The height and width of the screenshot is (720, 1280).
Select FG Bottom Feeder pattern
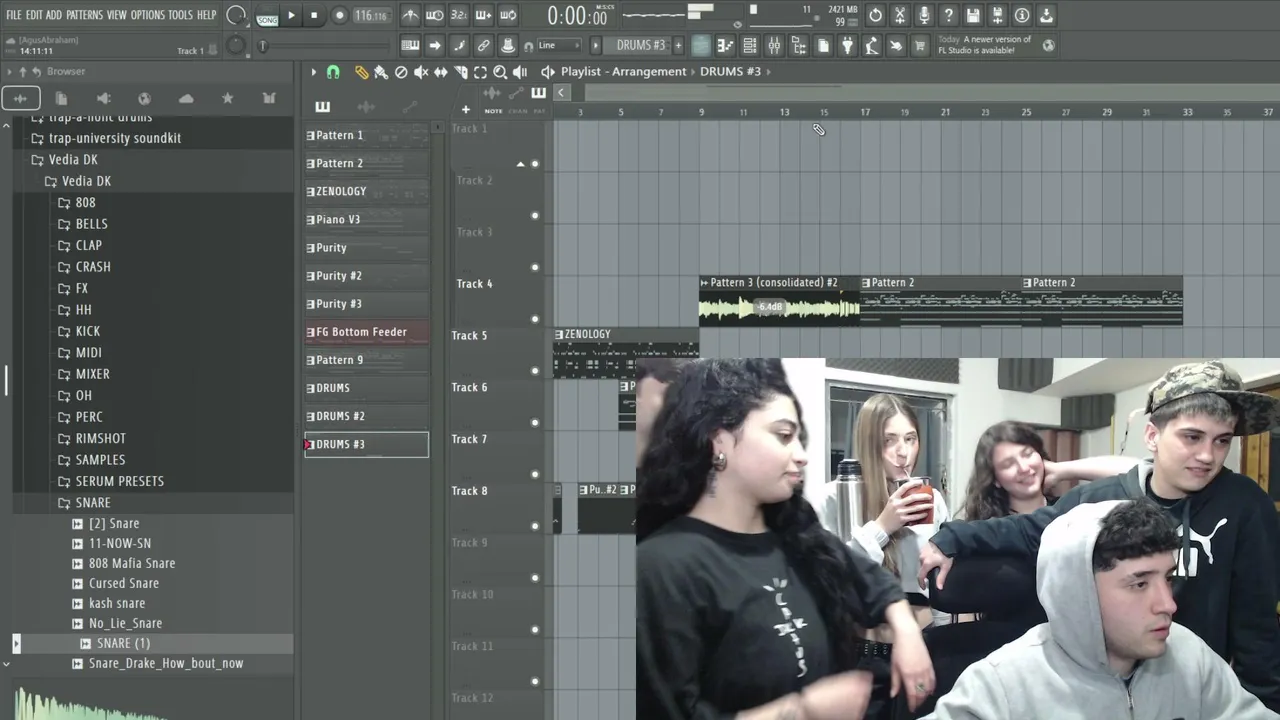click(366, 332)
